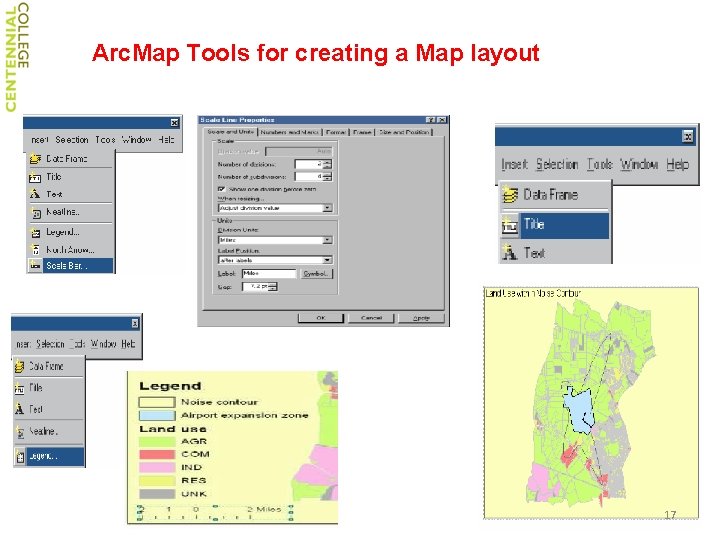Select the highlighted Scale Bar icon

click(35, 265)
